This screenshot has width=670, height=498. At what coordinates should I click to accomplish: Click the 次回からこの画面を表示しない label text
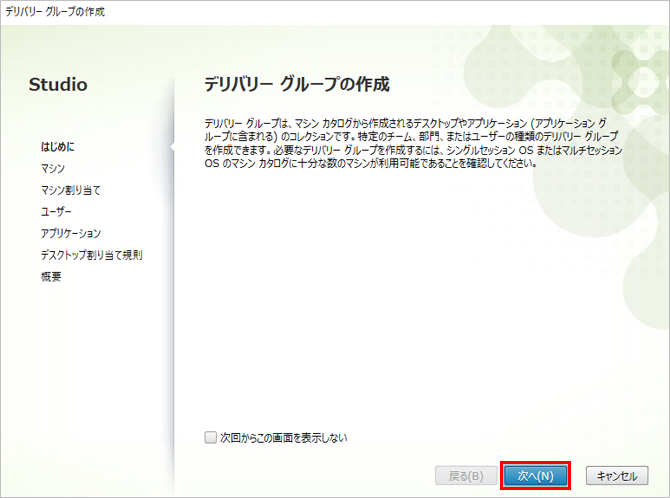283,438
